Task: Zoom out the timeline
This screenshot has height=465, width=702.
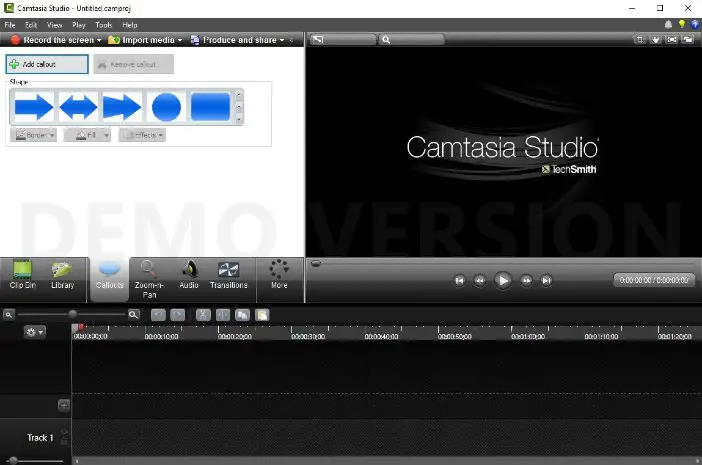Action: point(9,315)
